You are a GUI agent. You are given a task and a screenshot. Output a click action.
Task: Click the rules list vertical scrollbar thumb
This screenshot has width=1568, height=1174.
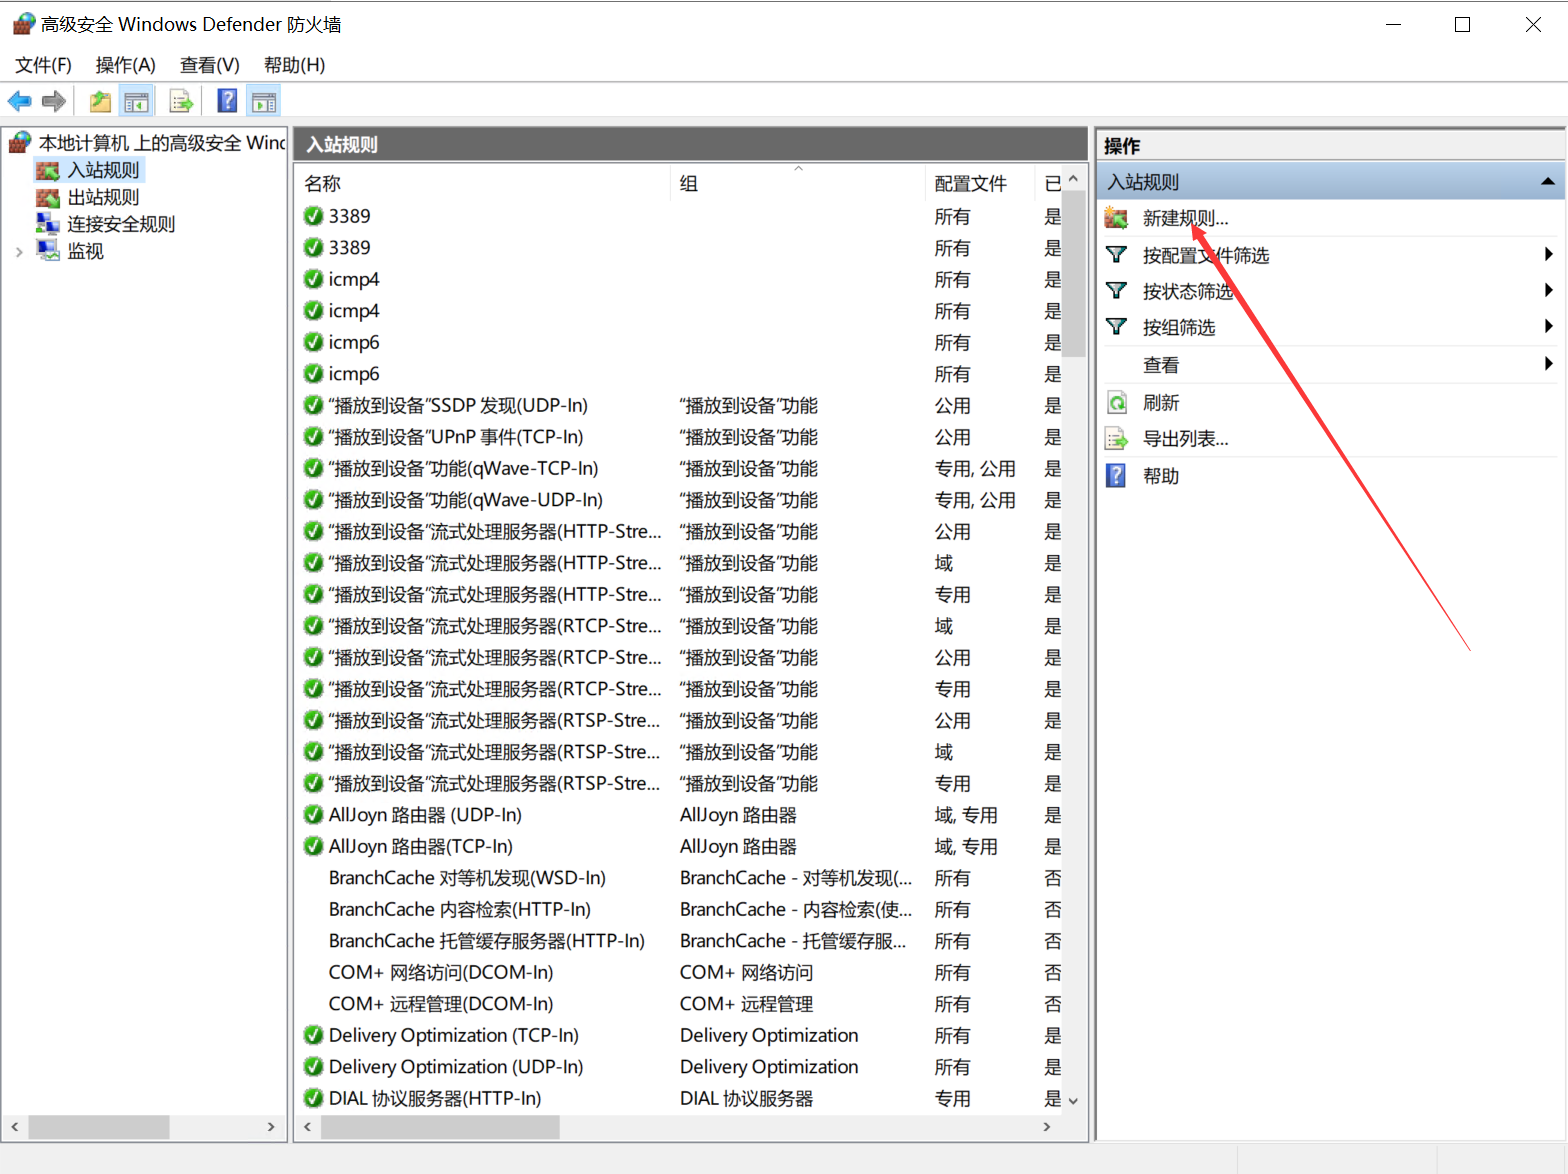point(1073,273)
